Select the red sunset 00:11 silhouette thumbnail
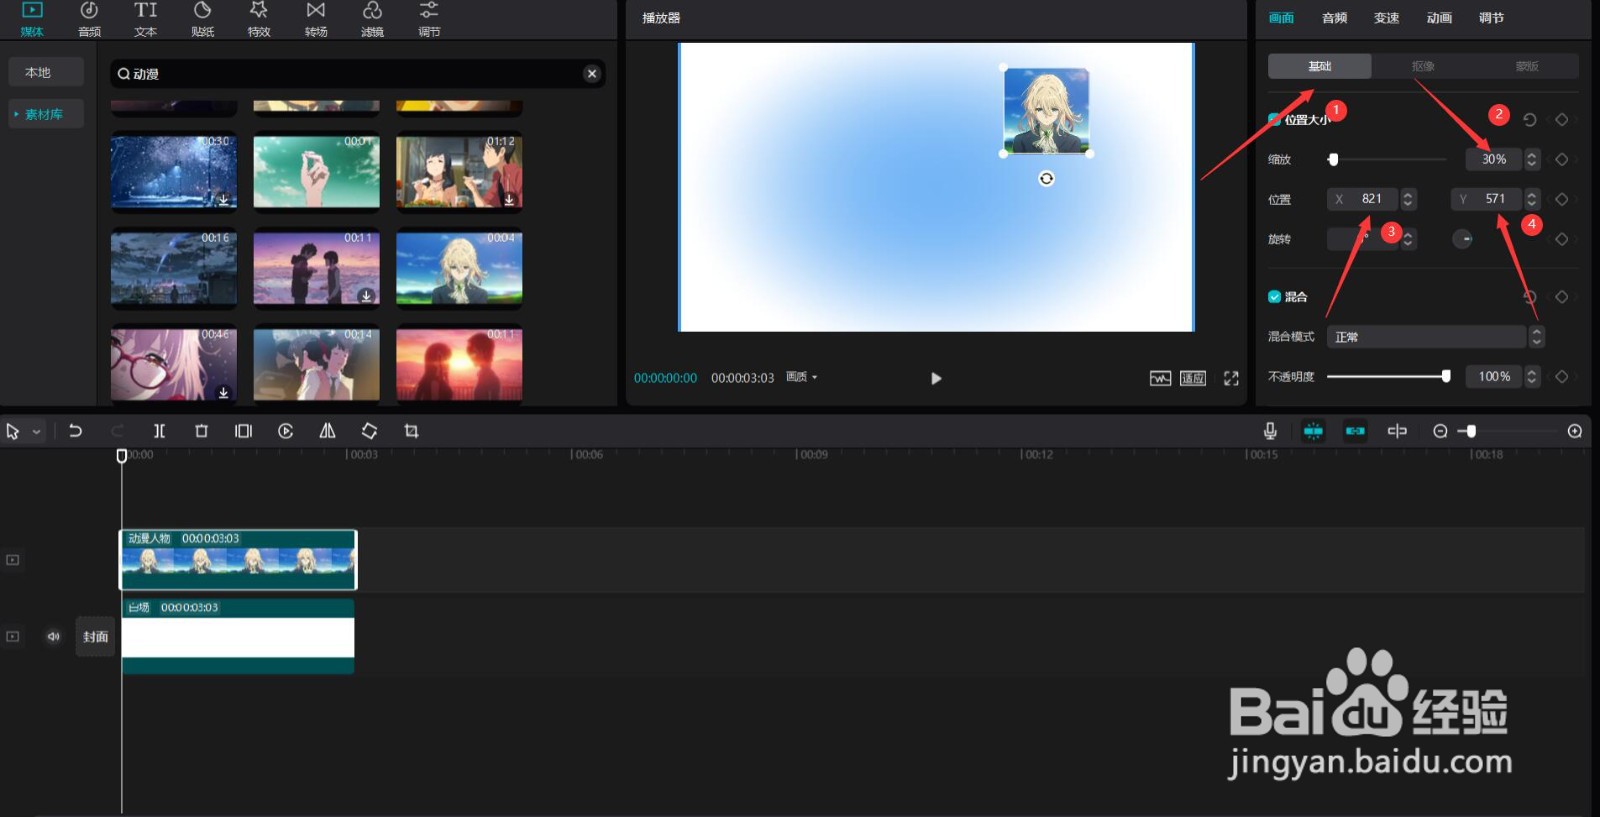Image resolution: width=1600 pixels, height=817 pixels. click(459, 364)
